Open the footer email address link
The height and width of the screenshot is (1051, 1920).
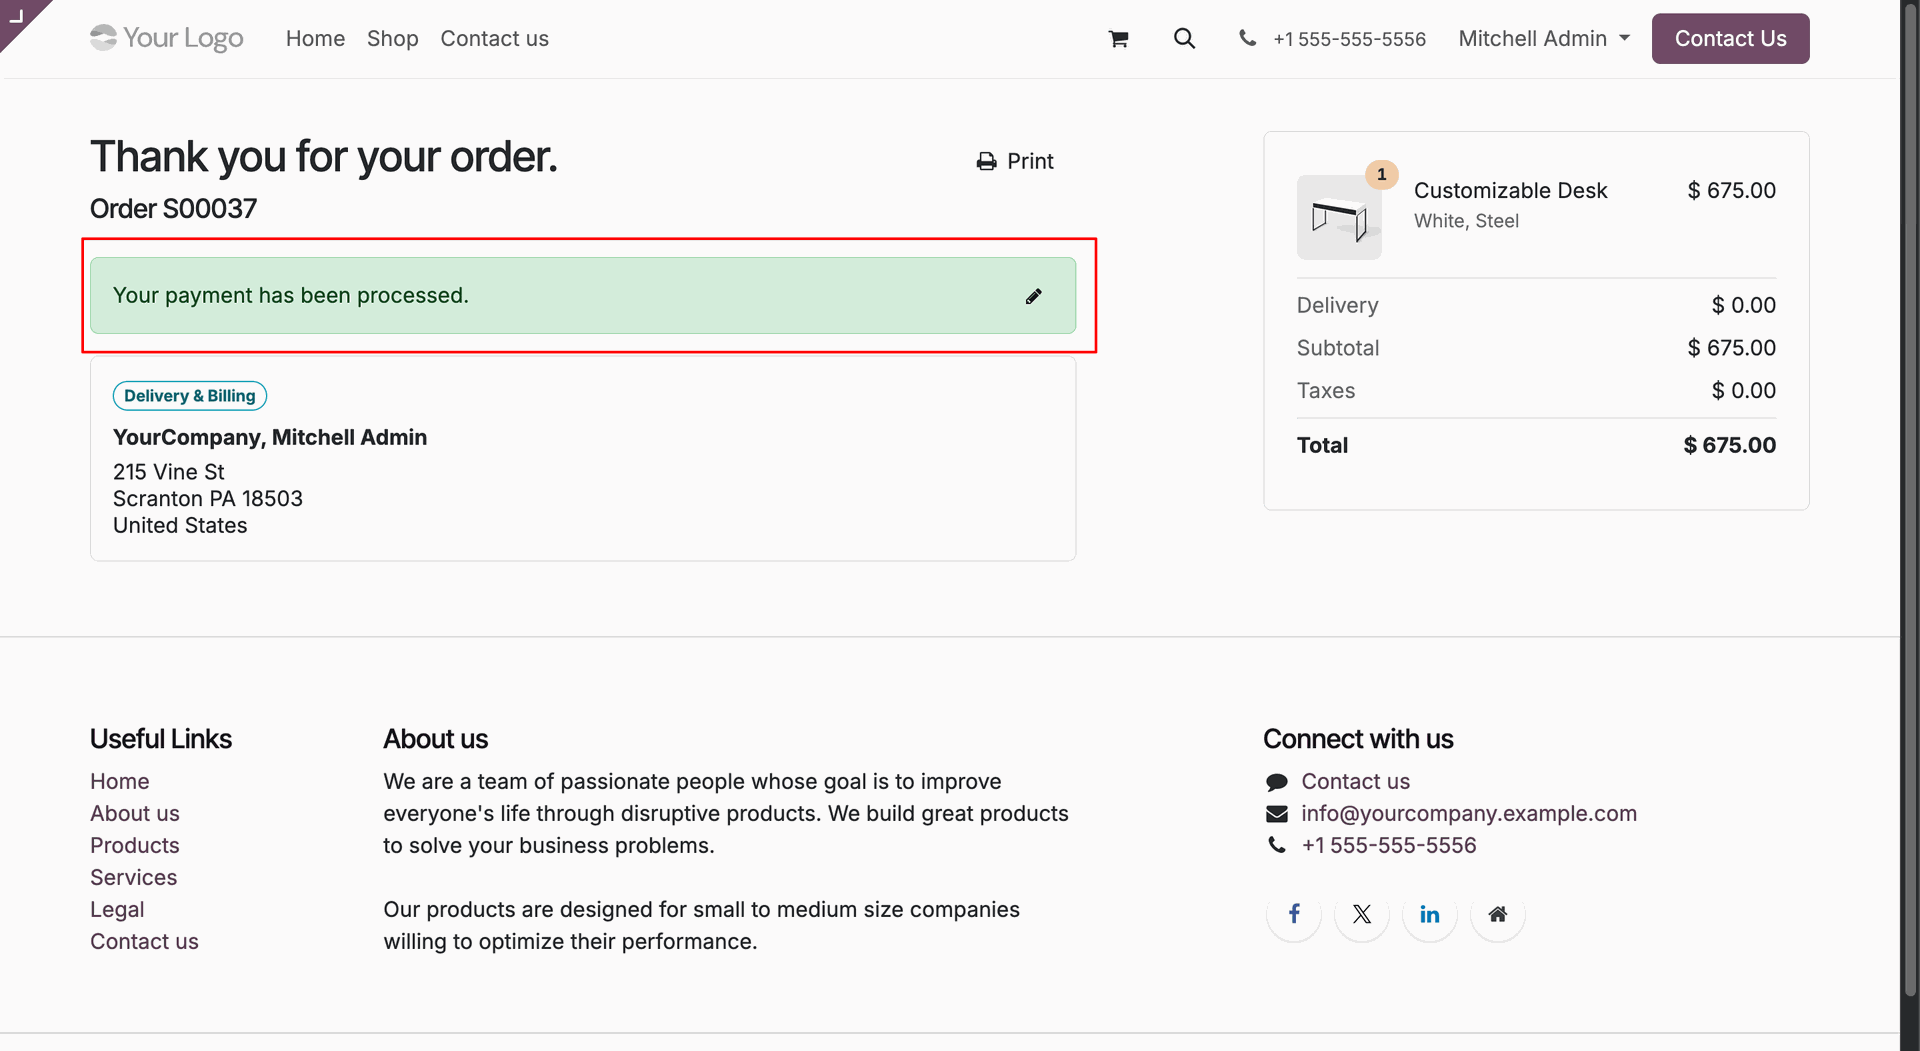(1469, 814)
